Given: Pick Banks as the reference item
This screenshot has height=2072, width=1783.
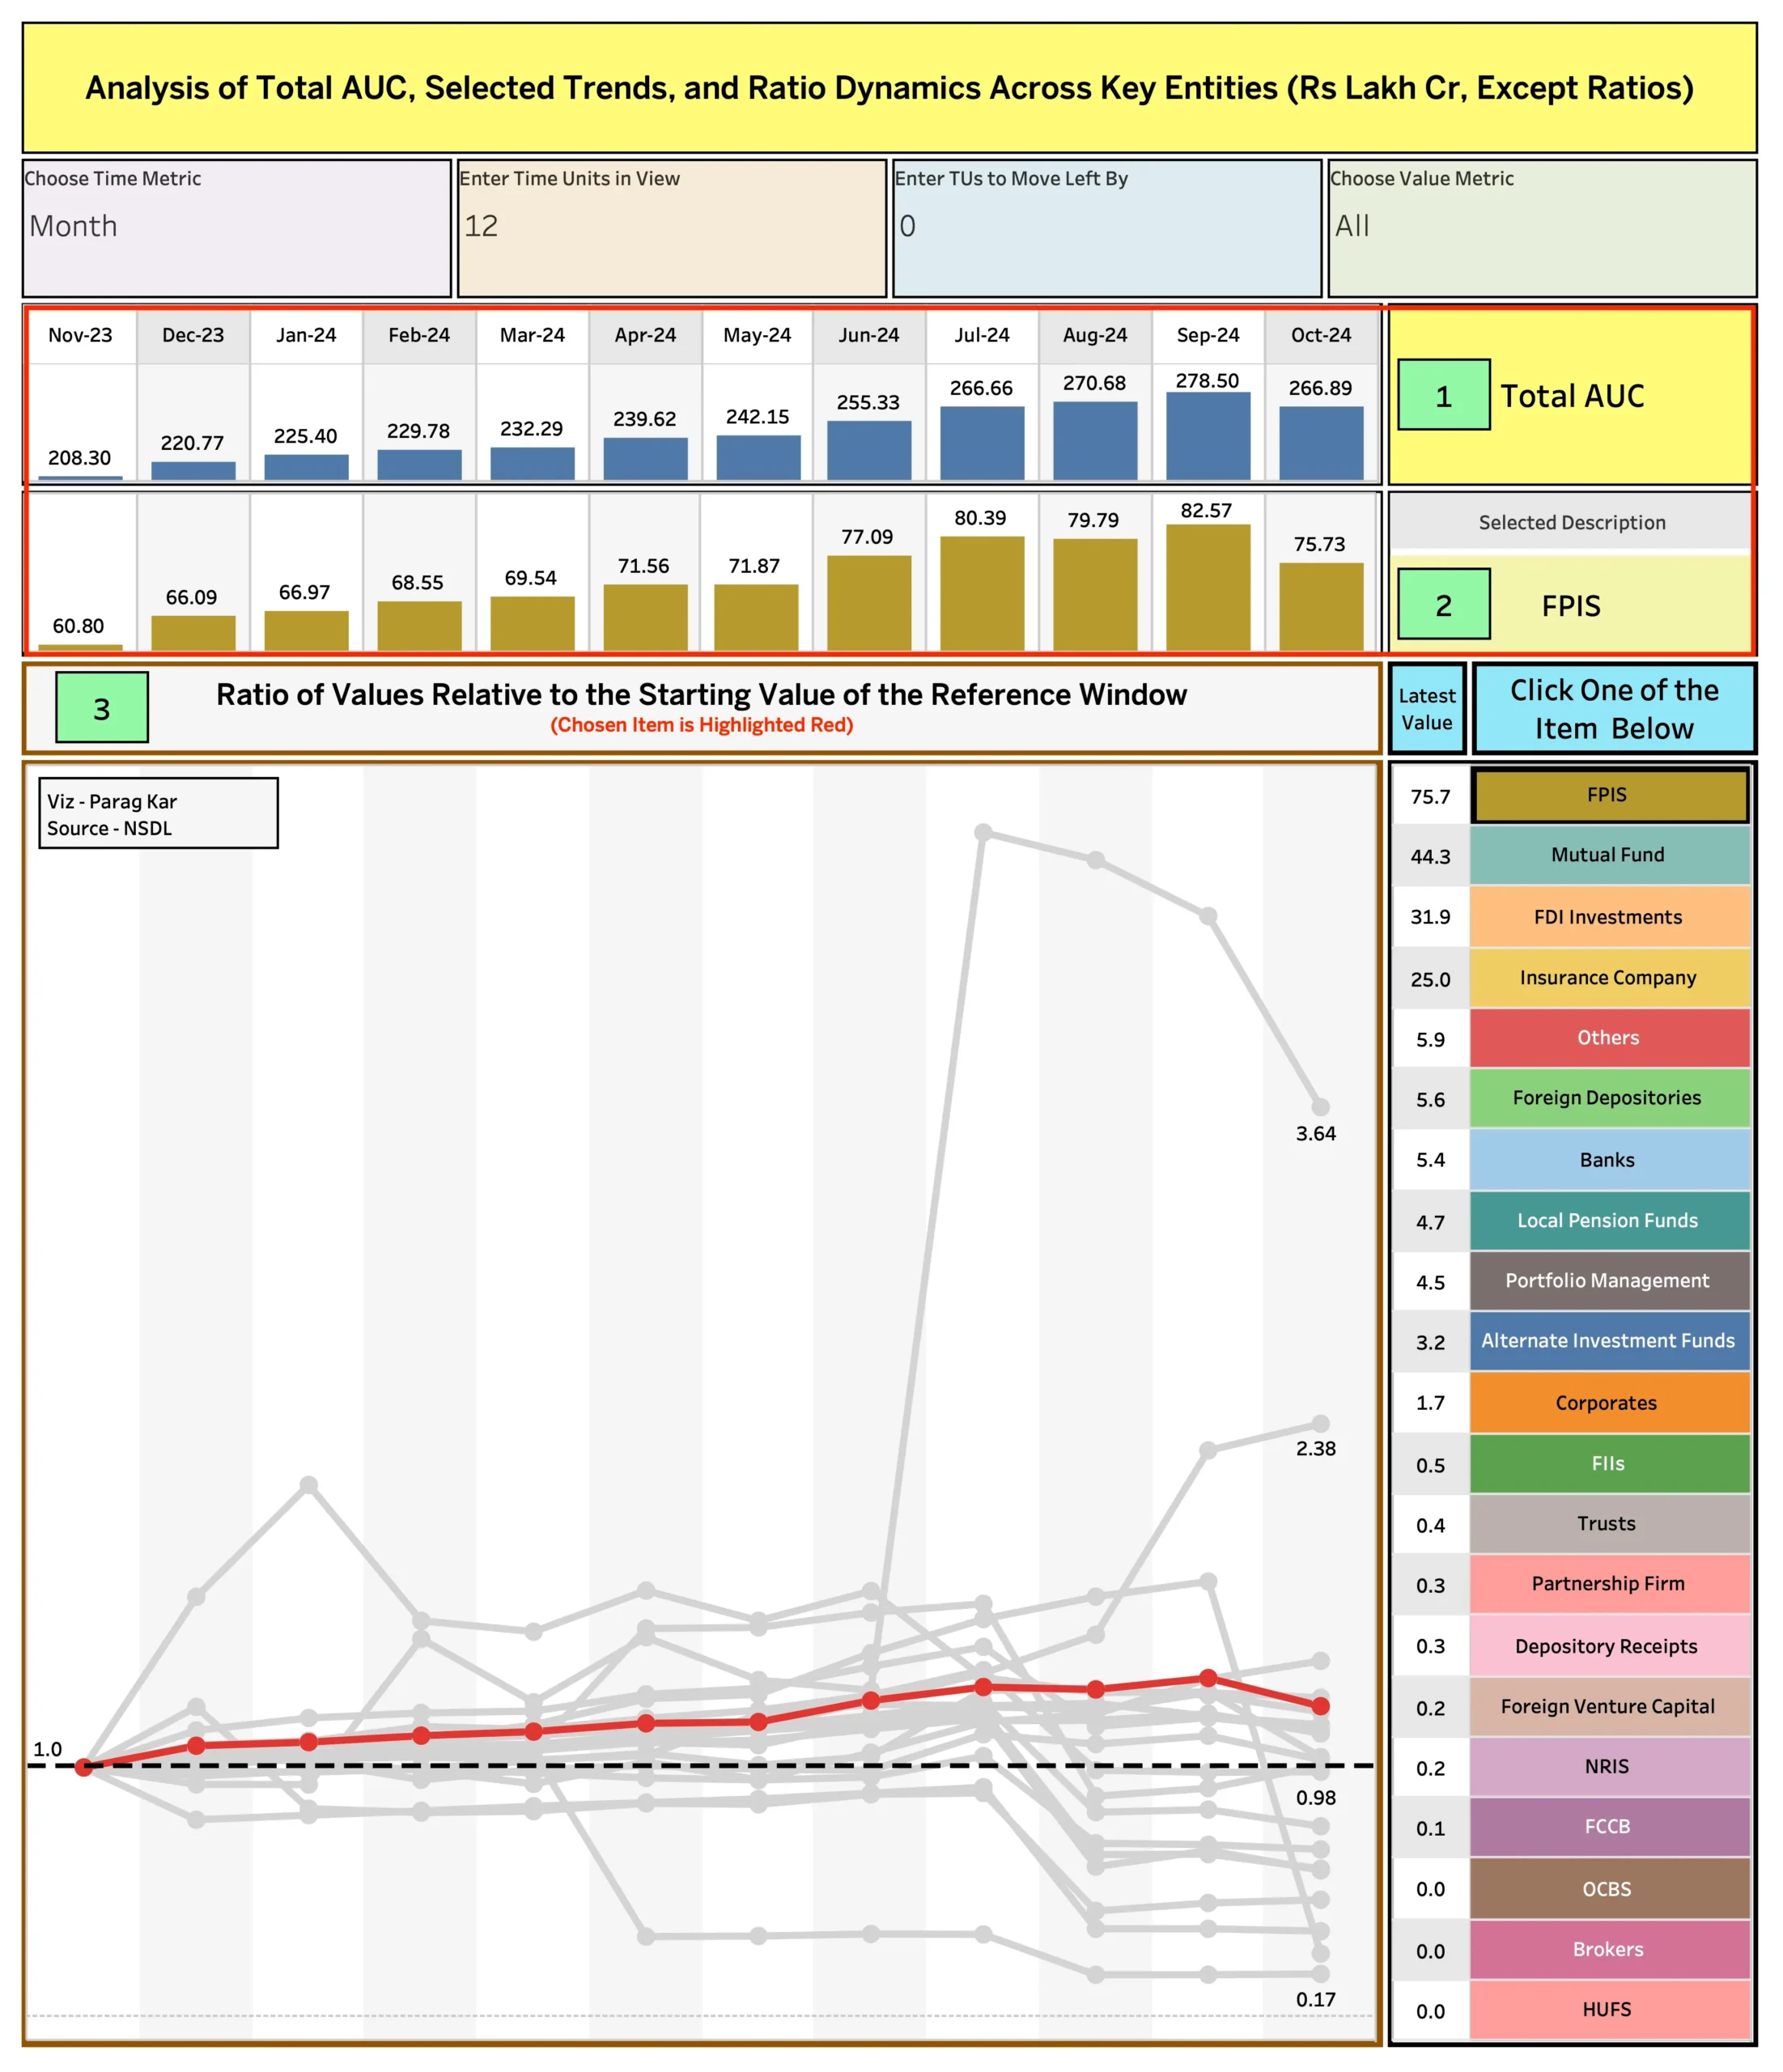Looking at the screenshot, I should [1610, 1160].
